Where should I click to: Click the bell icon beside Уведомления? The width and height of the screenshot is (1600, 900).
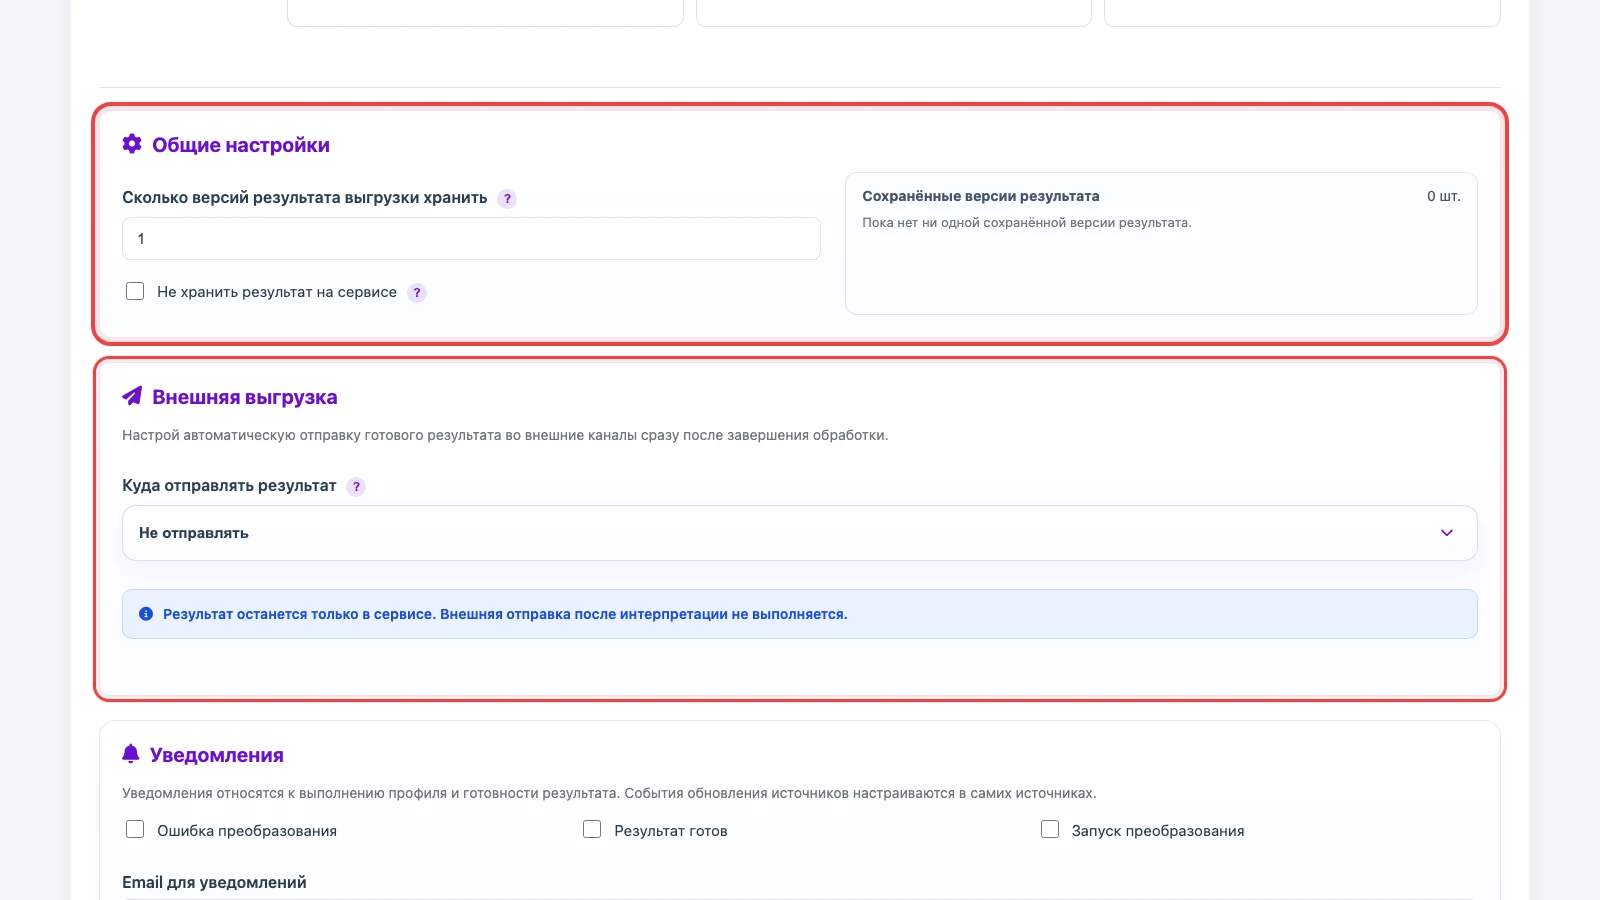(131, 754)
